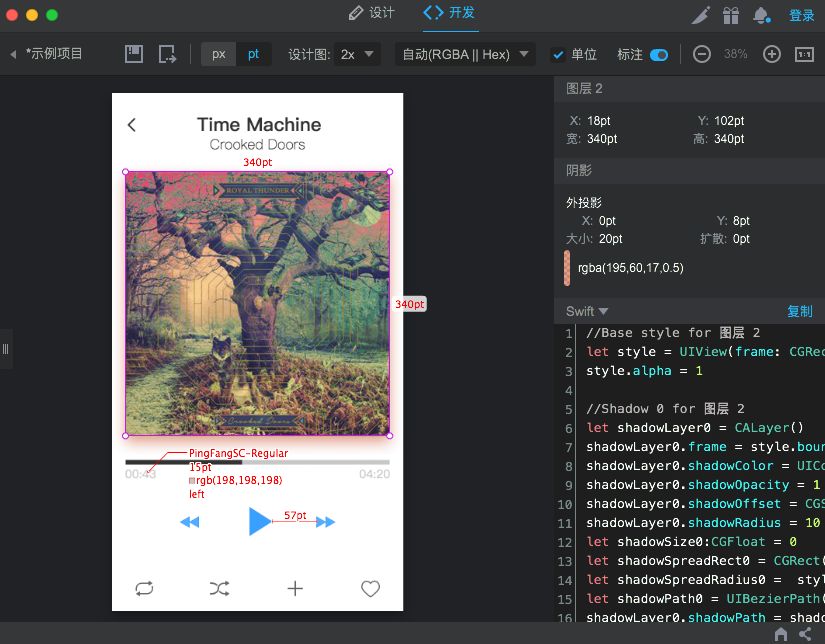
Task: Zoom out with the minus icon
Action: click(x=701, y=54)
